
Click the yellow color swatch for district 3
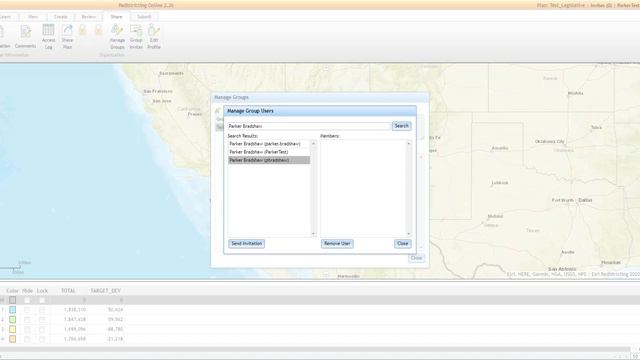click(13, 329)
